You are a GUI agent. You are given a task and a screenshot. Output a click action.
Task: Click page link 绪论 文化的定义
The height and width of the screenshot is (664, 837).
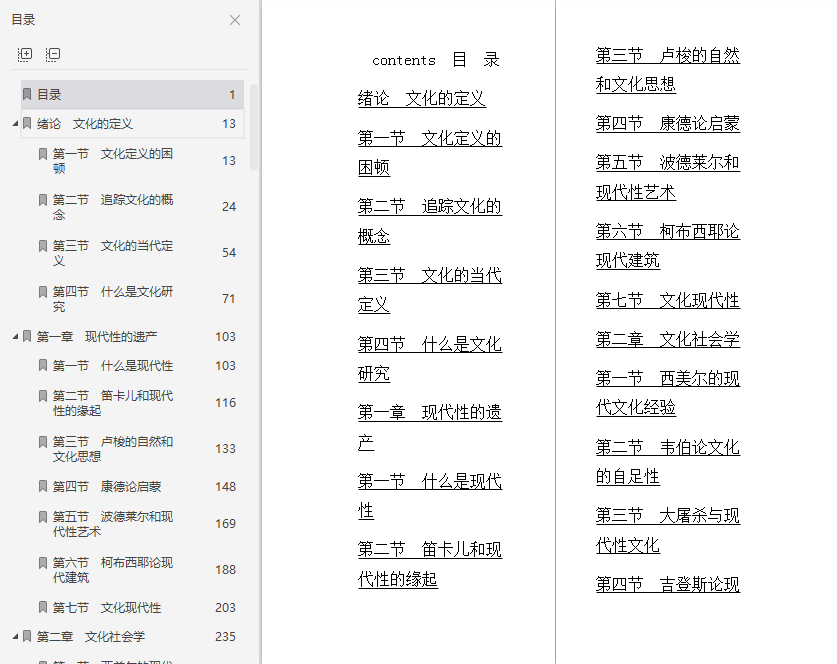coord(422,99)
